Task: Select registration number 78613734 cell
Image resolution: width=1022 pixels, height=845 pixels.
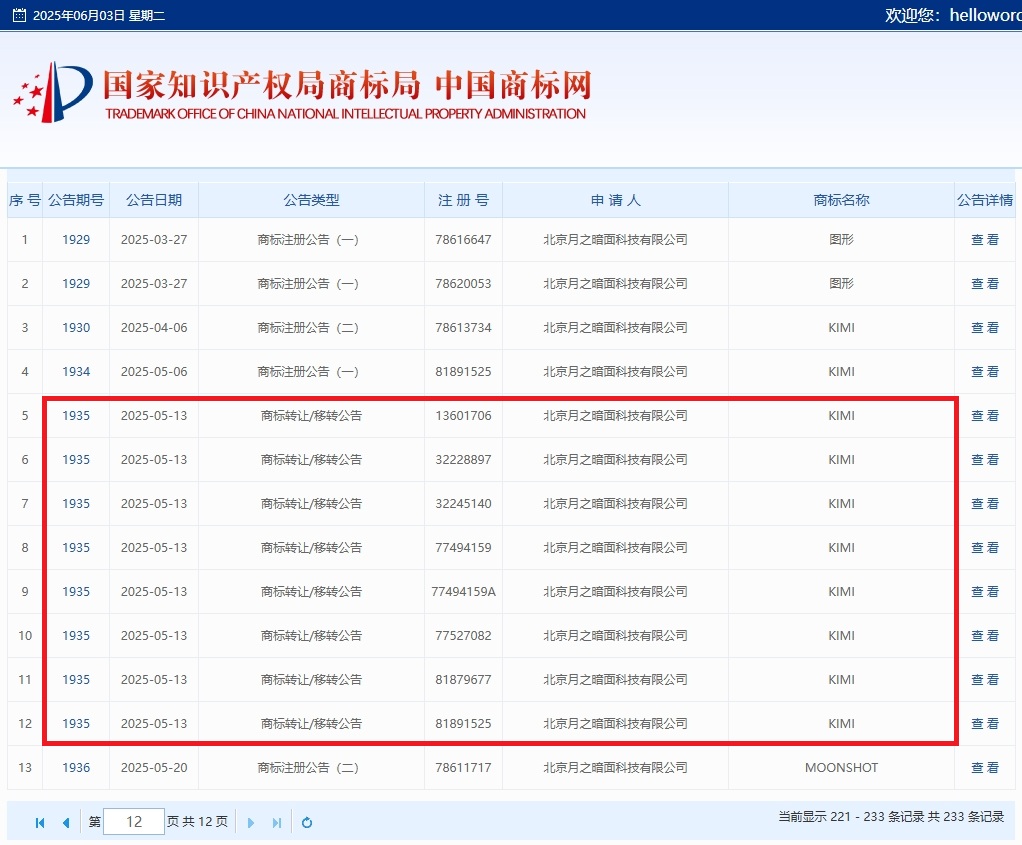Action: (463, 327)
